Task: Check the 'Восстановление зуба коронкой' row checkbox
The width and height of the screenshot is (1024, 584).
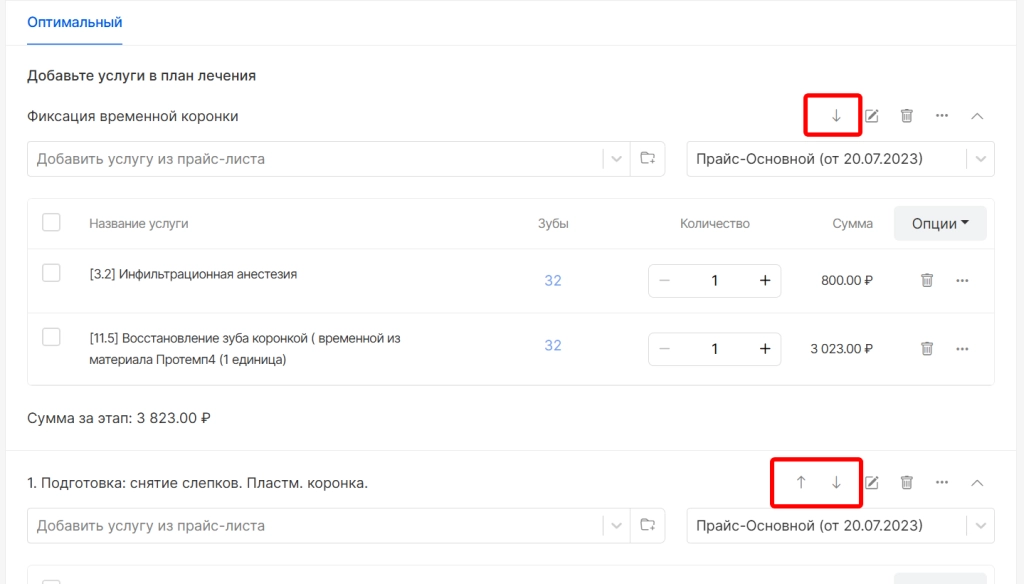Action: coord(51,337)
